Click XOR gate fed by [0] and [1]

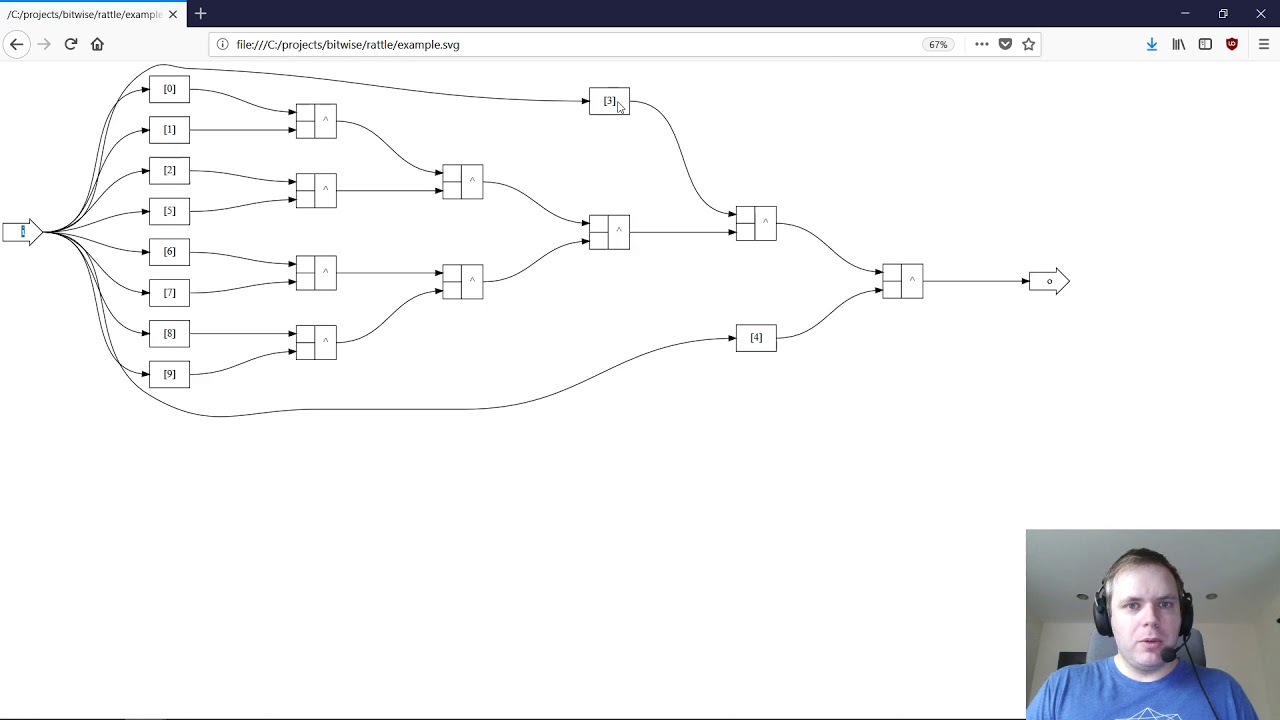(316, 121)
